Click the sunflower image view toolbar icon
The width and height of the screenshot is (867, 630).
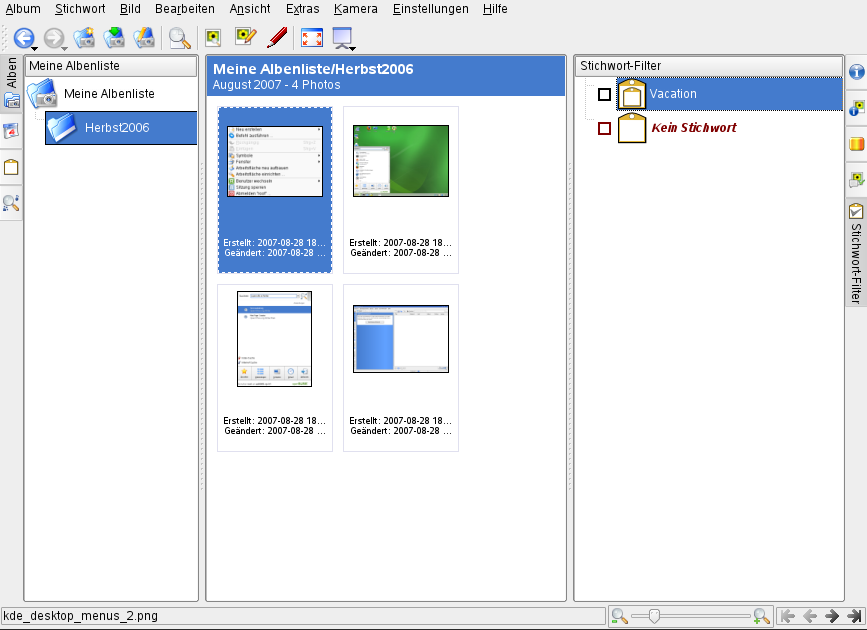tap(213, 38)
